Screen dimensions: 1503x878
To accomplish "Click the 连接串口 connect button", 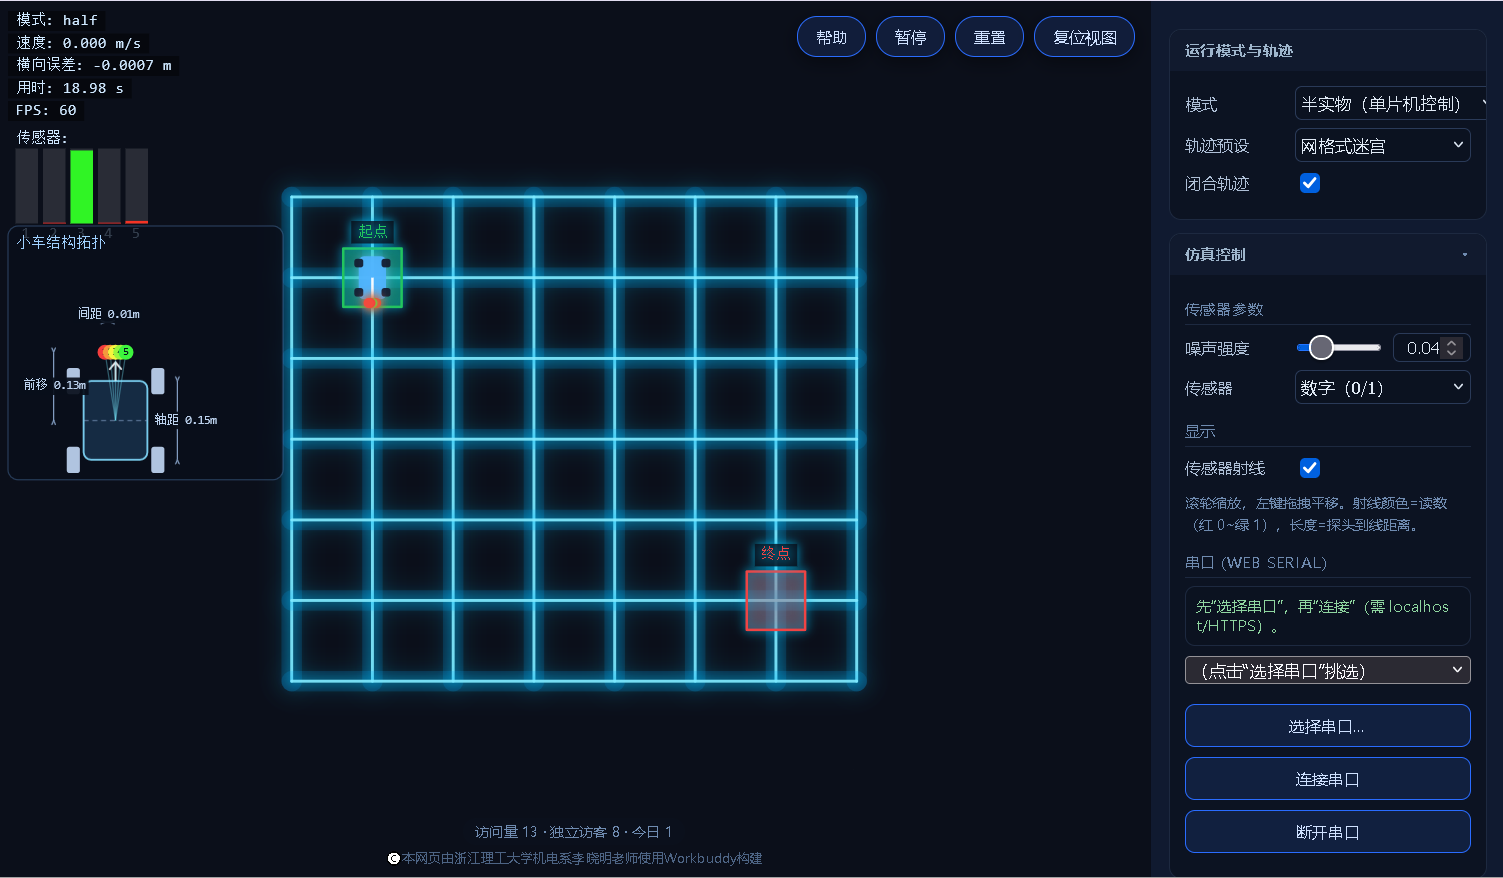I will coord(1327,779).
